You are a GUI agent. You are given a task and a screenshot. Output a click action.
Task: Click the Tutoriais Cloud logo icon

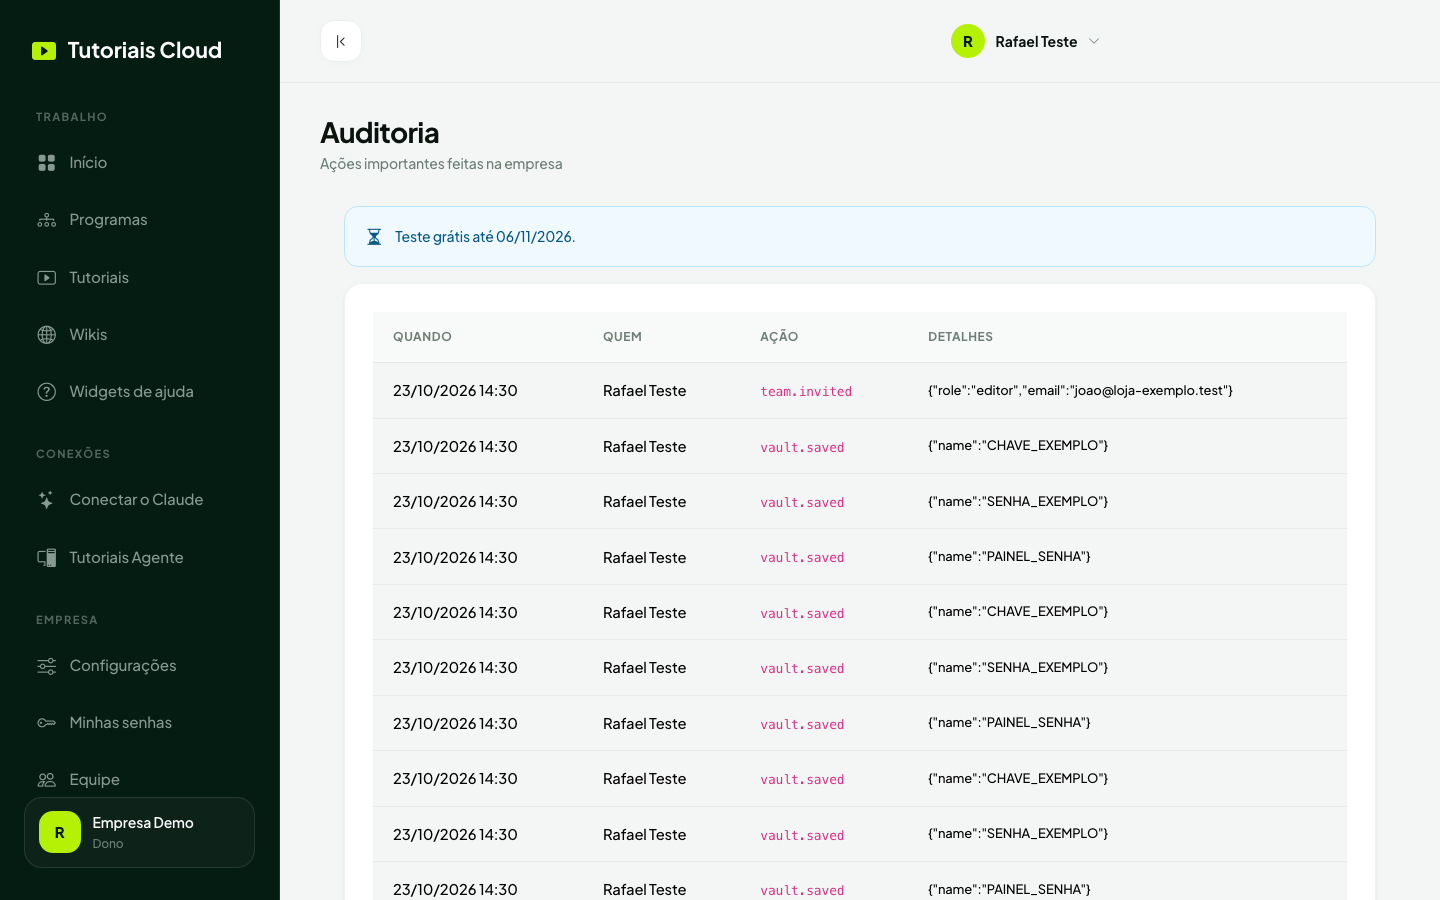44,51
